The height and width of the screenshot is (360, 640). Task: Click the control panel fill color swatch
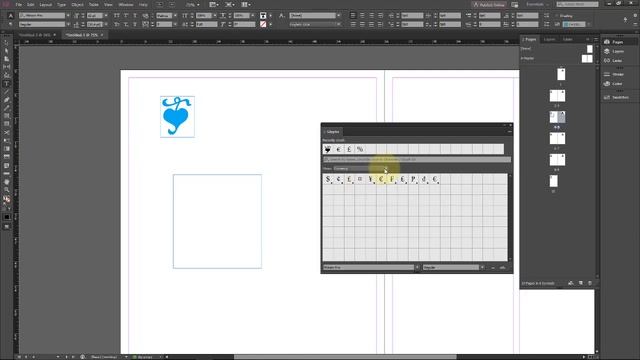pyautogui.click(x=263, y=16)
